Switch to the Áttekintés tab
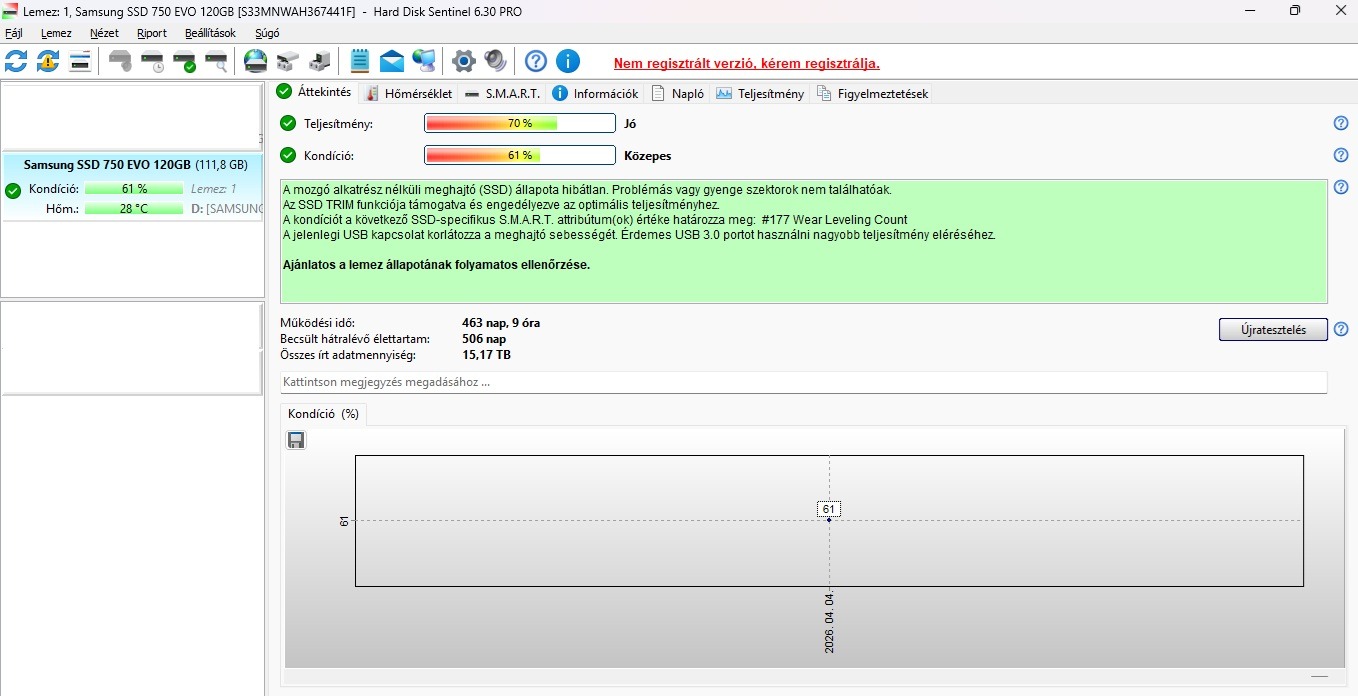The image size is (1358, 696). click(314, 92)
